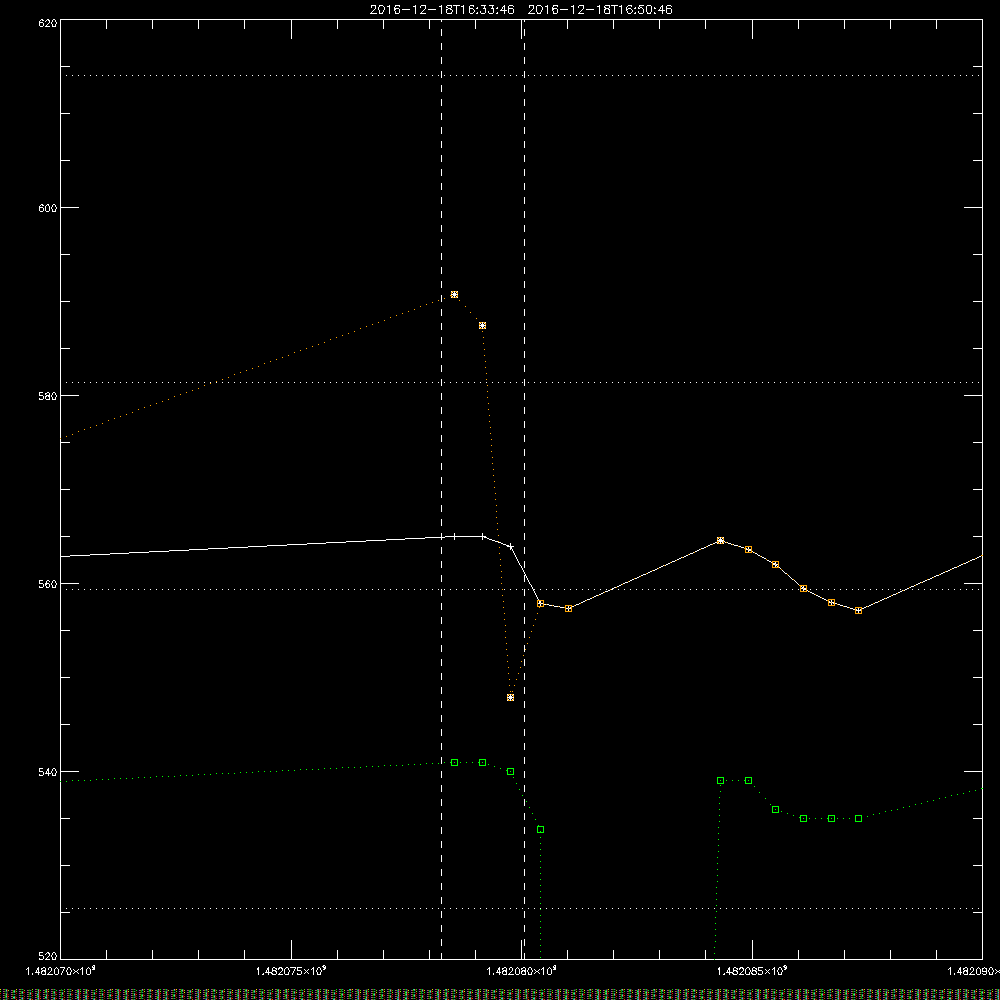This screenshot has height=1000, width=1000.
Task: Click the truncated 1.482090 x-axis label
Action: (973, 971)
